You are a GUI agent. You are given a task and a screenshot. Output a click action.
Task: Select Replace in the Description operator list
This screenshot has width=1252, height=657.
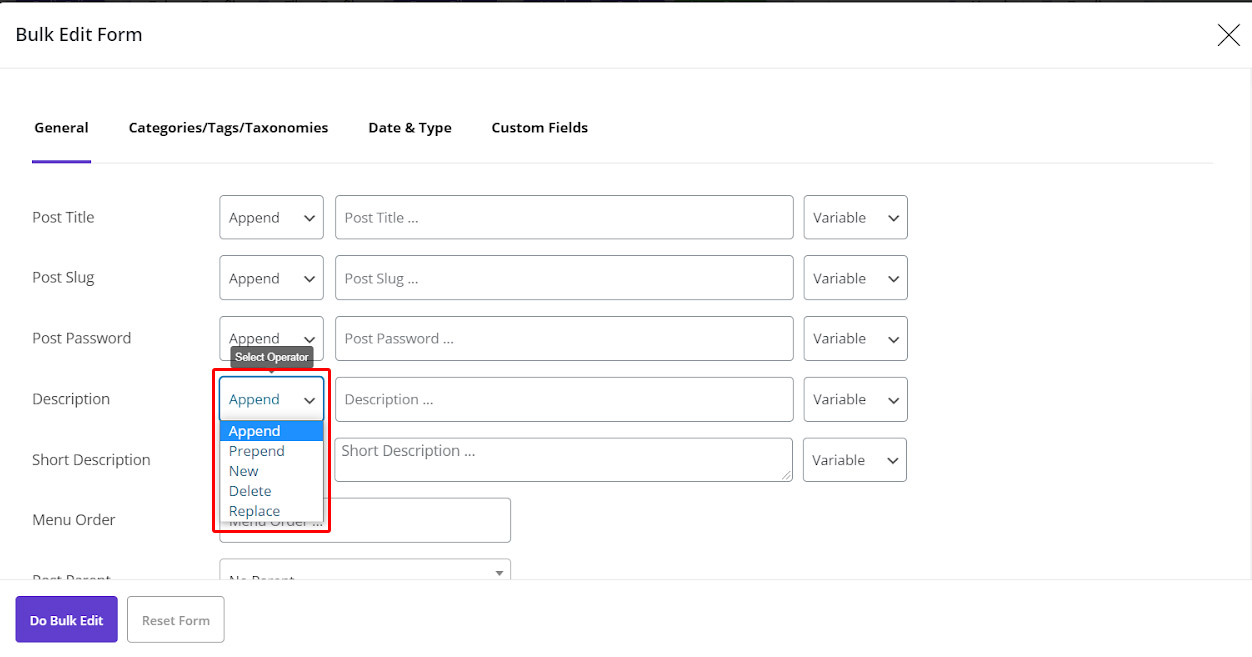[x=253, y=510]
